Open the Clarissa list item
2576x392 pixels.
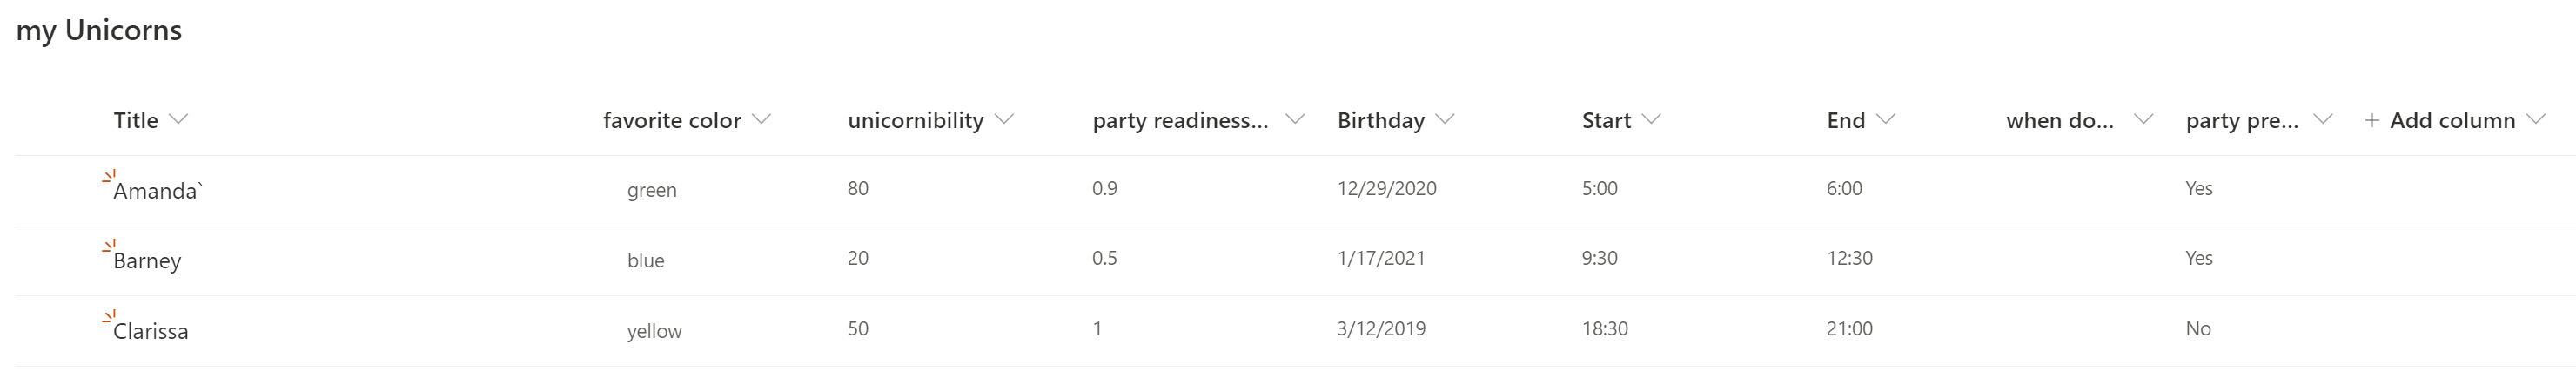pyautogui.click(x=151, y=331)
